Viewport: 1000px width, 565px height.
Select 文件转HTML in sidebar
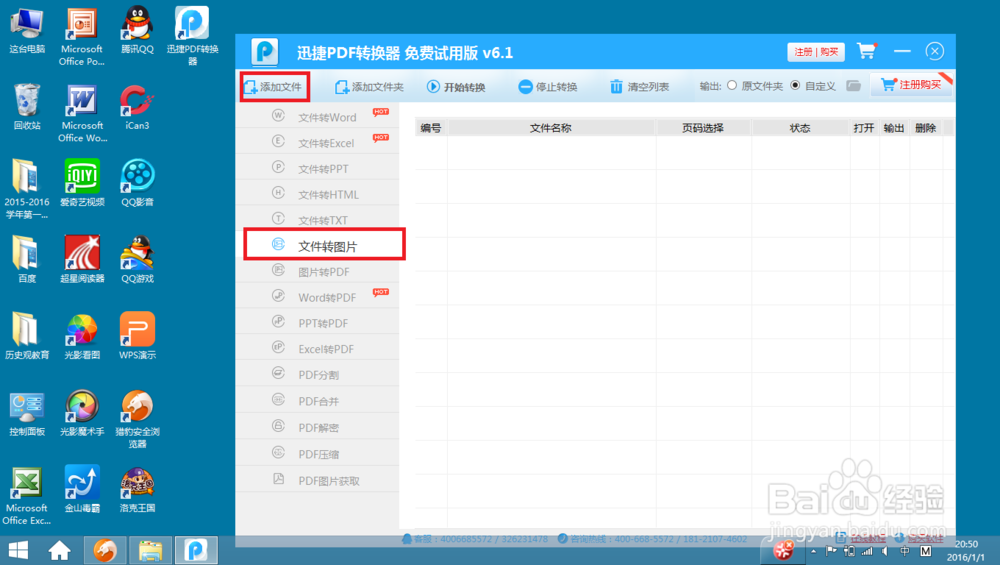318,194
